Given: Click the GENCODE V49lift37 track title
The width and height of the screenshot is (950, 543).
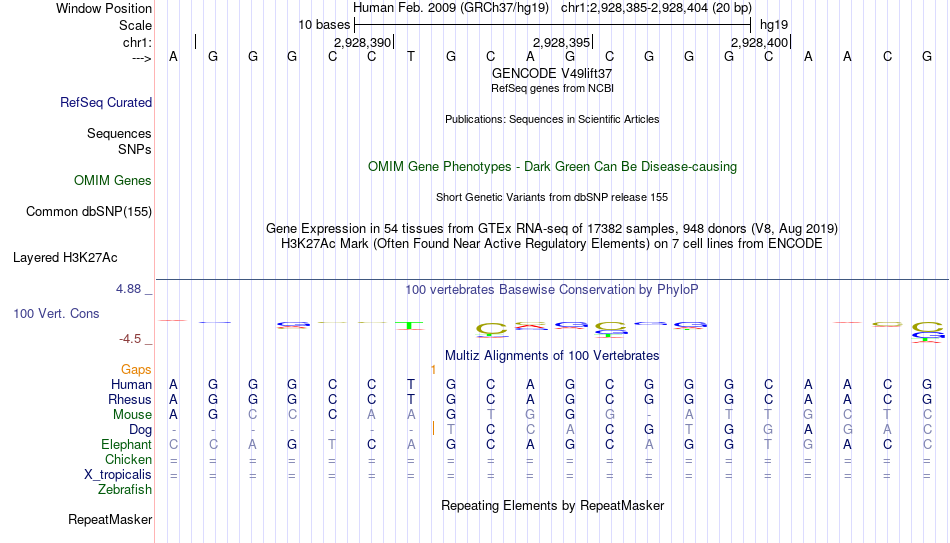Looking at the screenshot, I should (552, 73).
